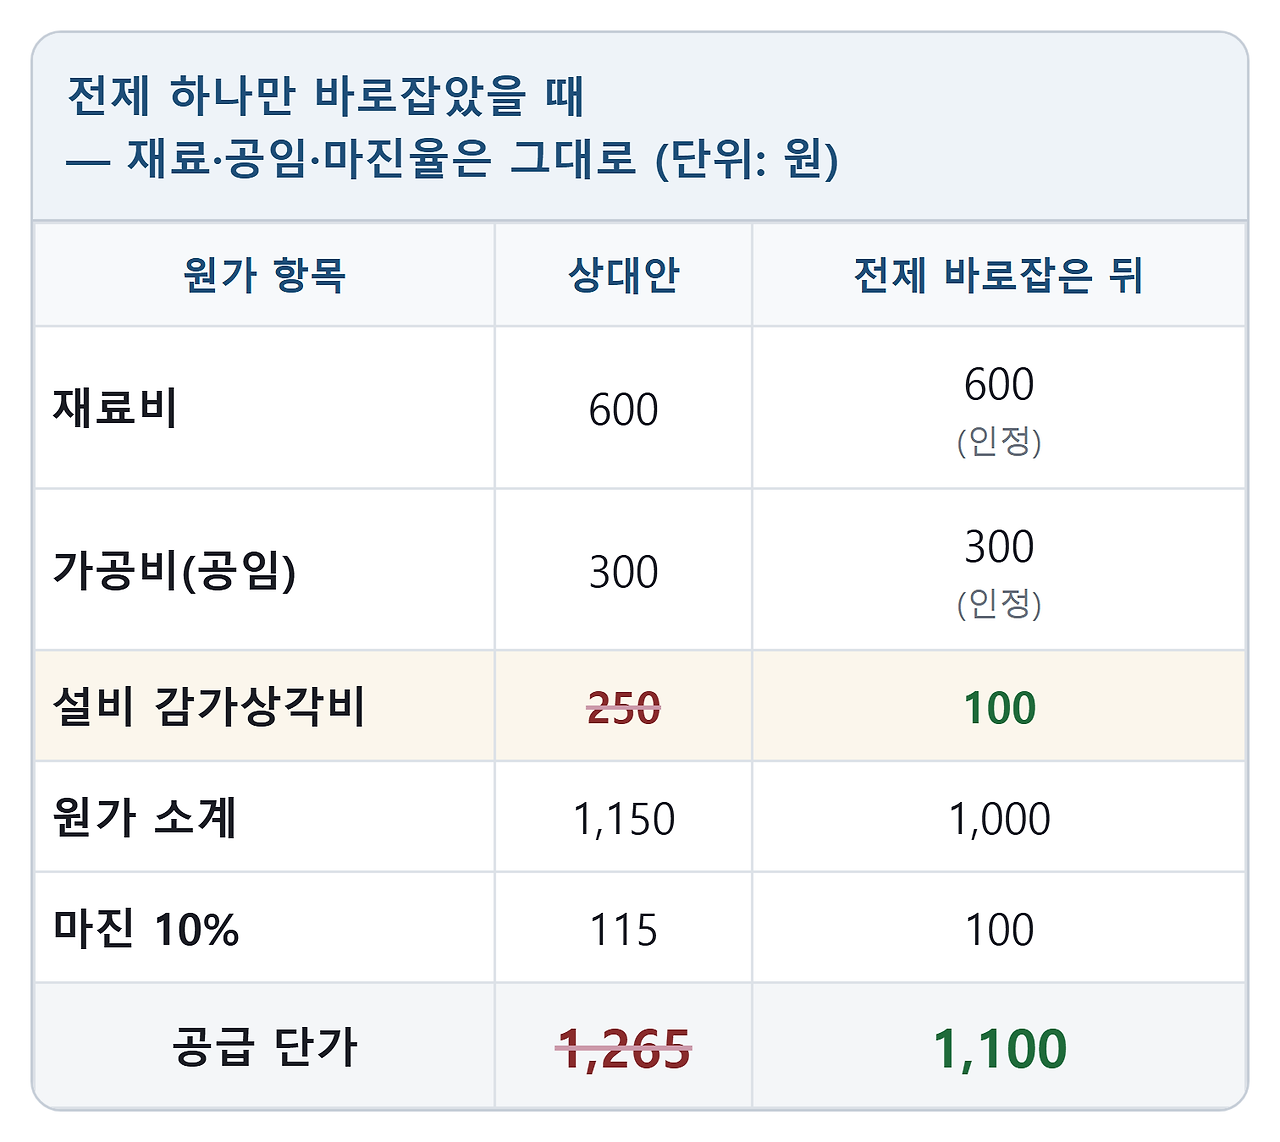Click the '(인정)' note under 가공비 300

(999, 604)
